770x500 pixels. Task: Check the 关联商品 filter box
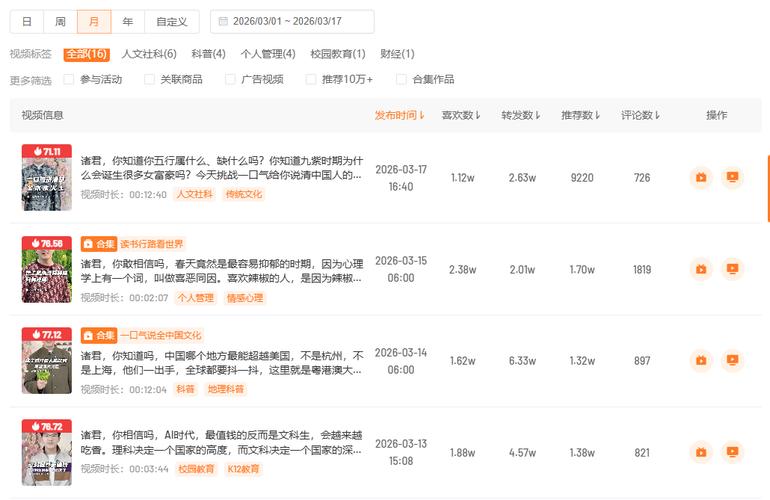(150, 79)
